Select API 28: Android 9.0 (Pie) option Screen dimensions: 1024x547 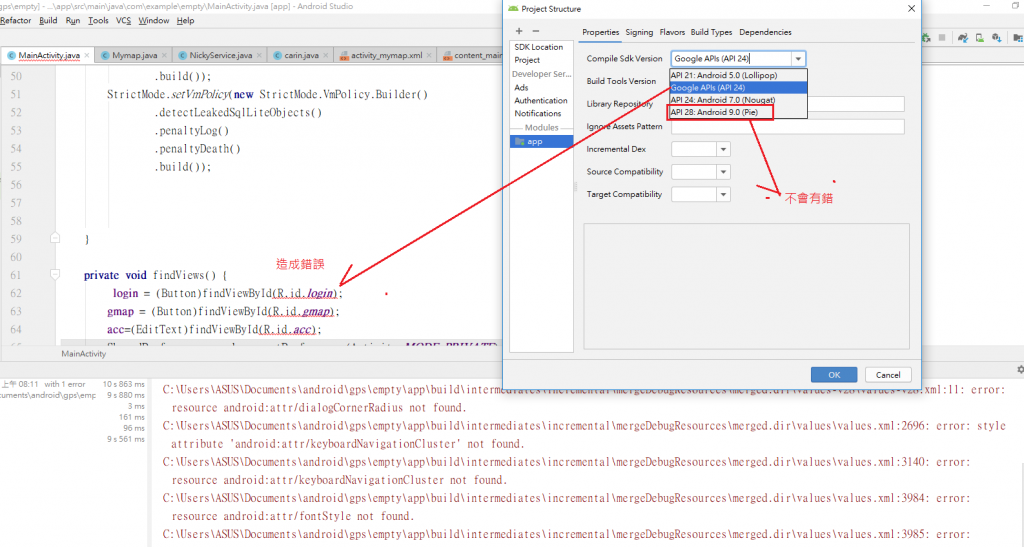coord(739,112)
